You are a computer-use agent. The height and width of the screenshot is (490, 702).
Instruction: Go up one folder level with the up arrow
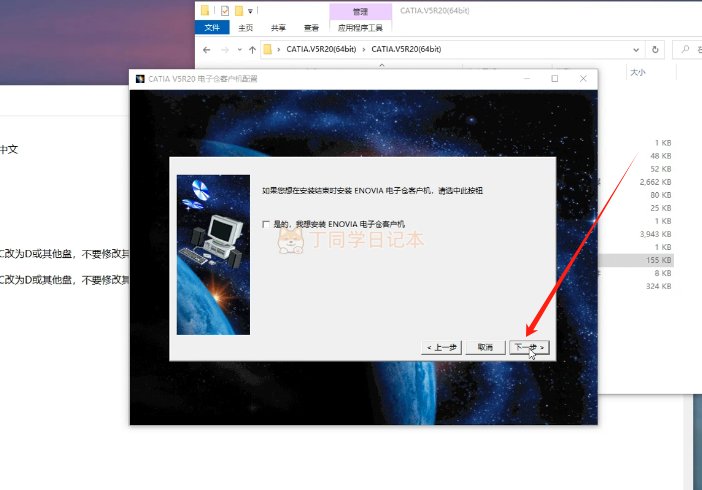[252, 49]
